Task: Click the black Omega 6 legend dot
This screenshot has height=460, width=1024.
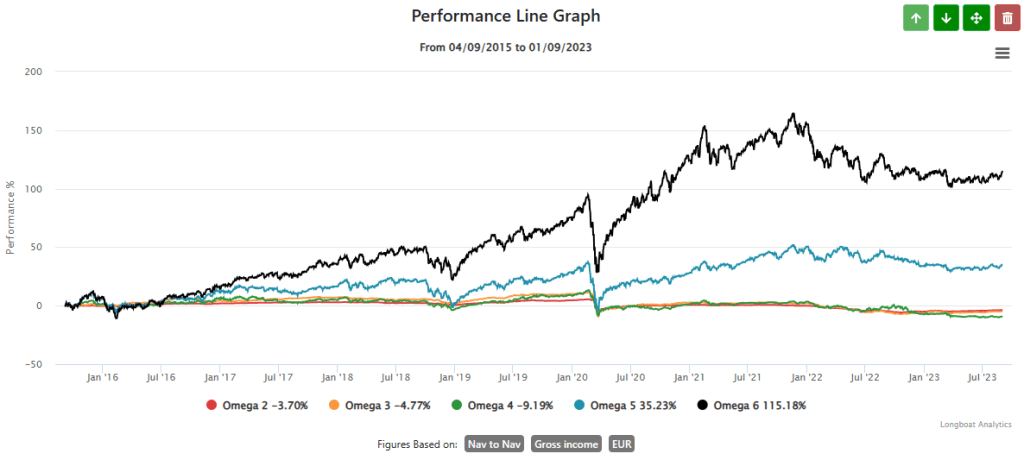Action: coord(703,405)
